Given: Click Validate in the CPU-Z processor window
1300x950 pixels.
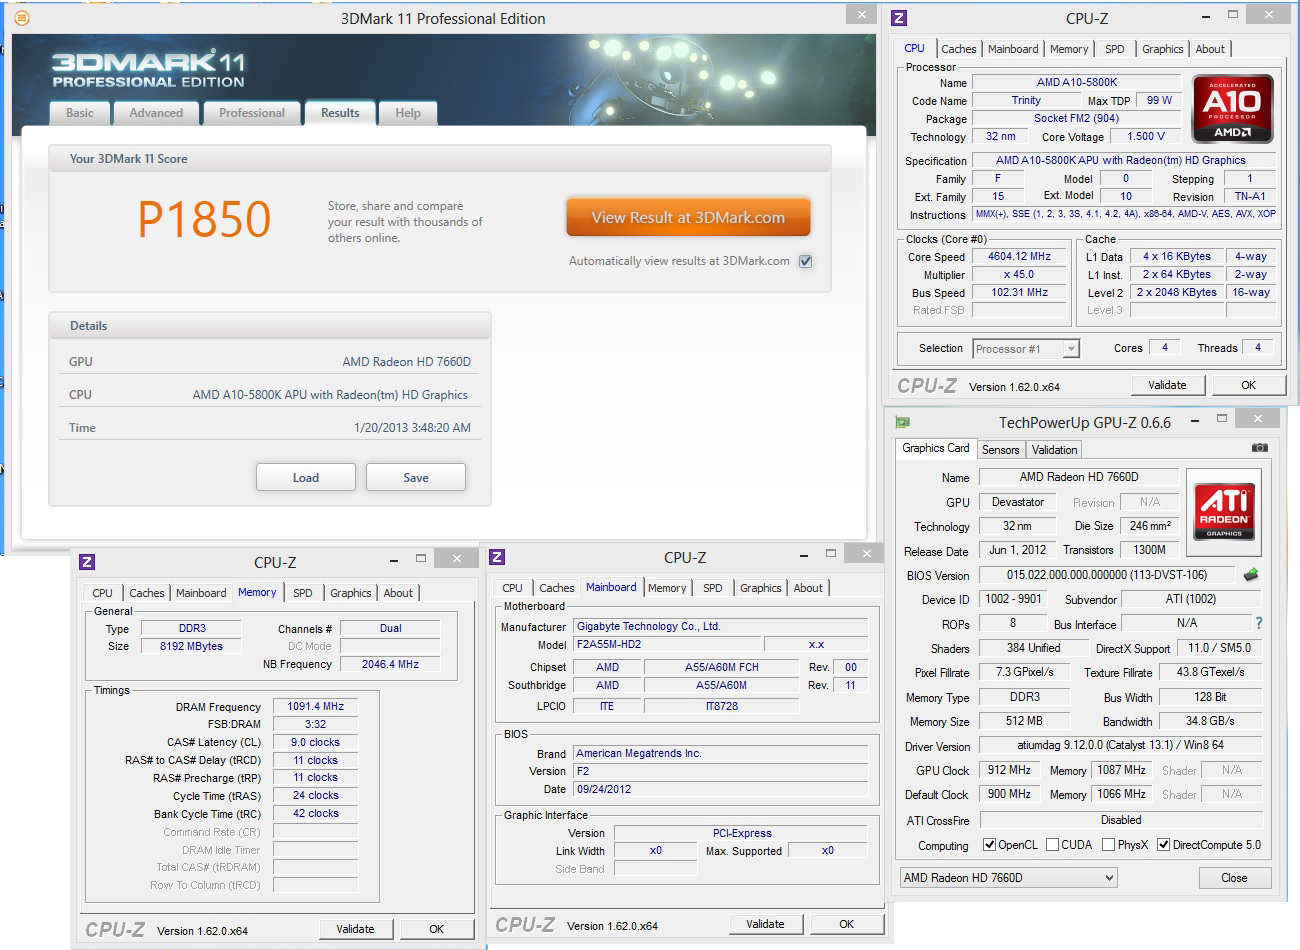Looking at the screenshot, I should click(1167, 385).
